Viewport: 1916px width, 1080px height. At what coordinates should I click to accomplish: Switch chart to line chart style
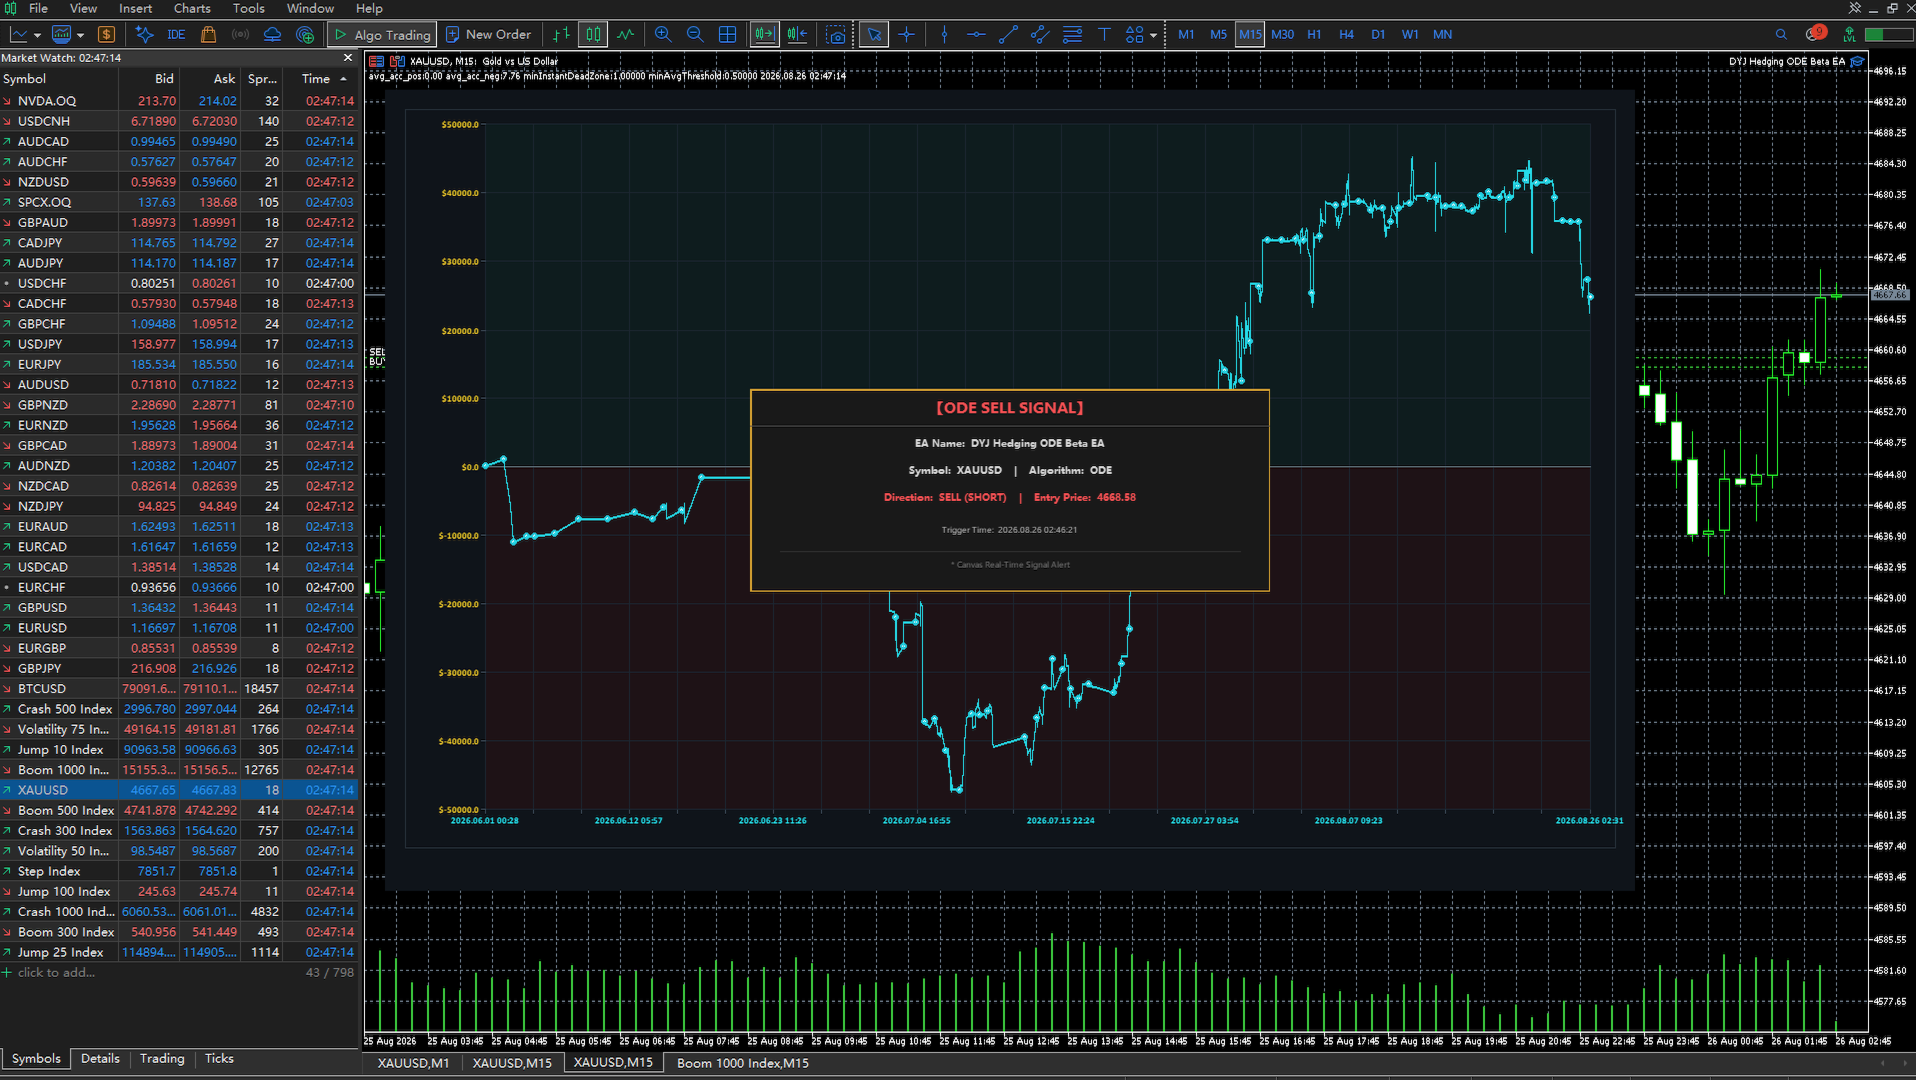point(625,34)
